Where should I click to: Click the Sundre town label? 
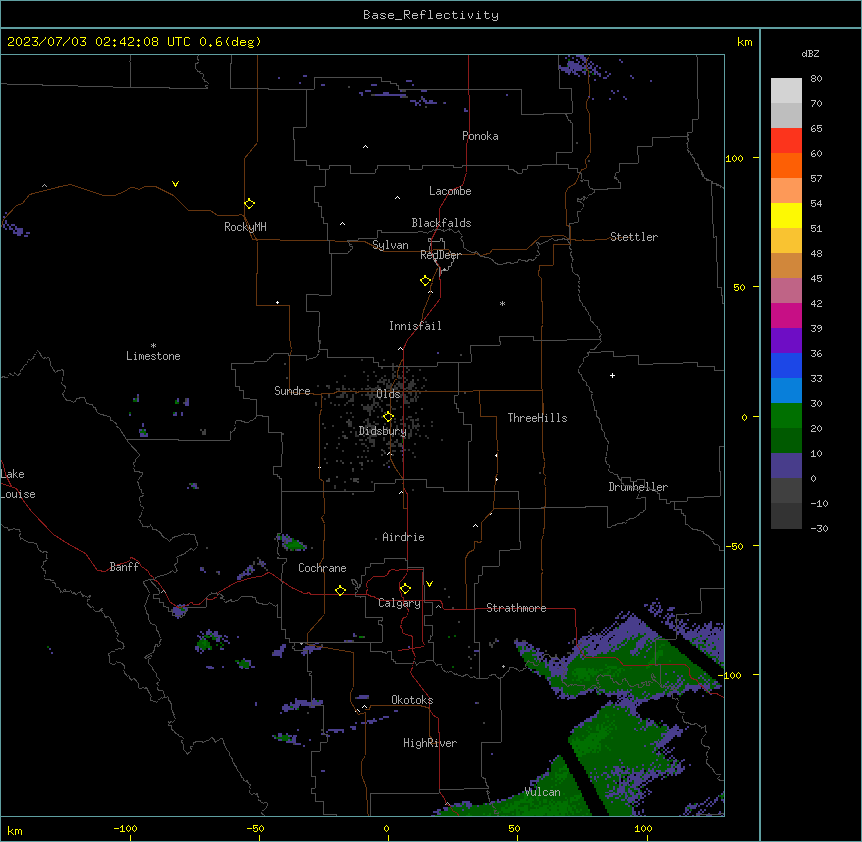click(292, 391)
